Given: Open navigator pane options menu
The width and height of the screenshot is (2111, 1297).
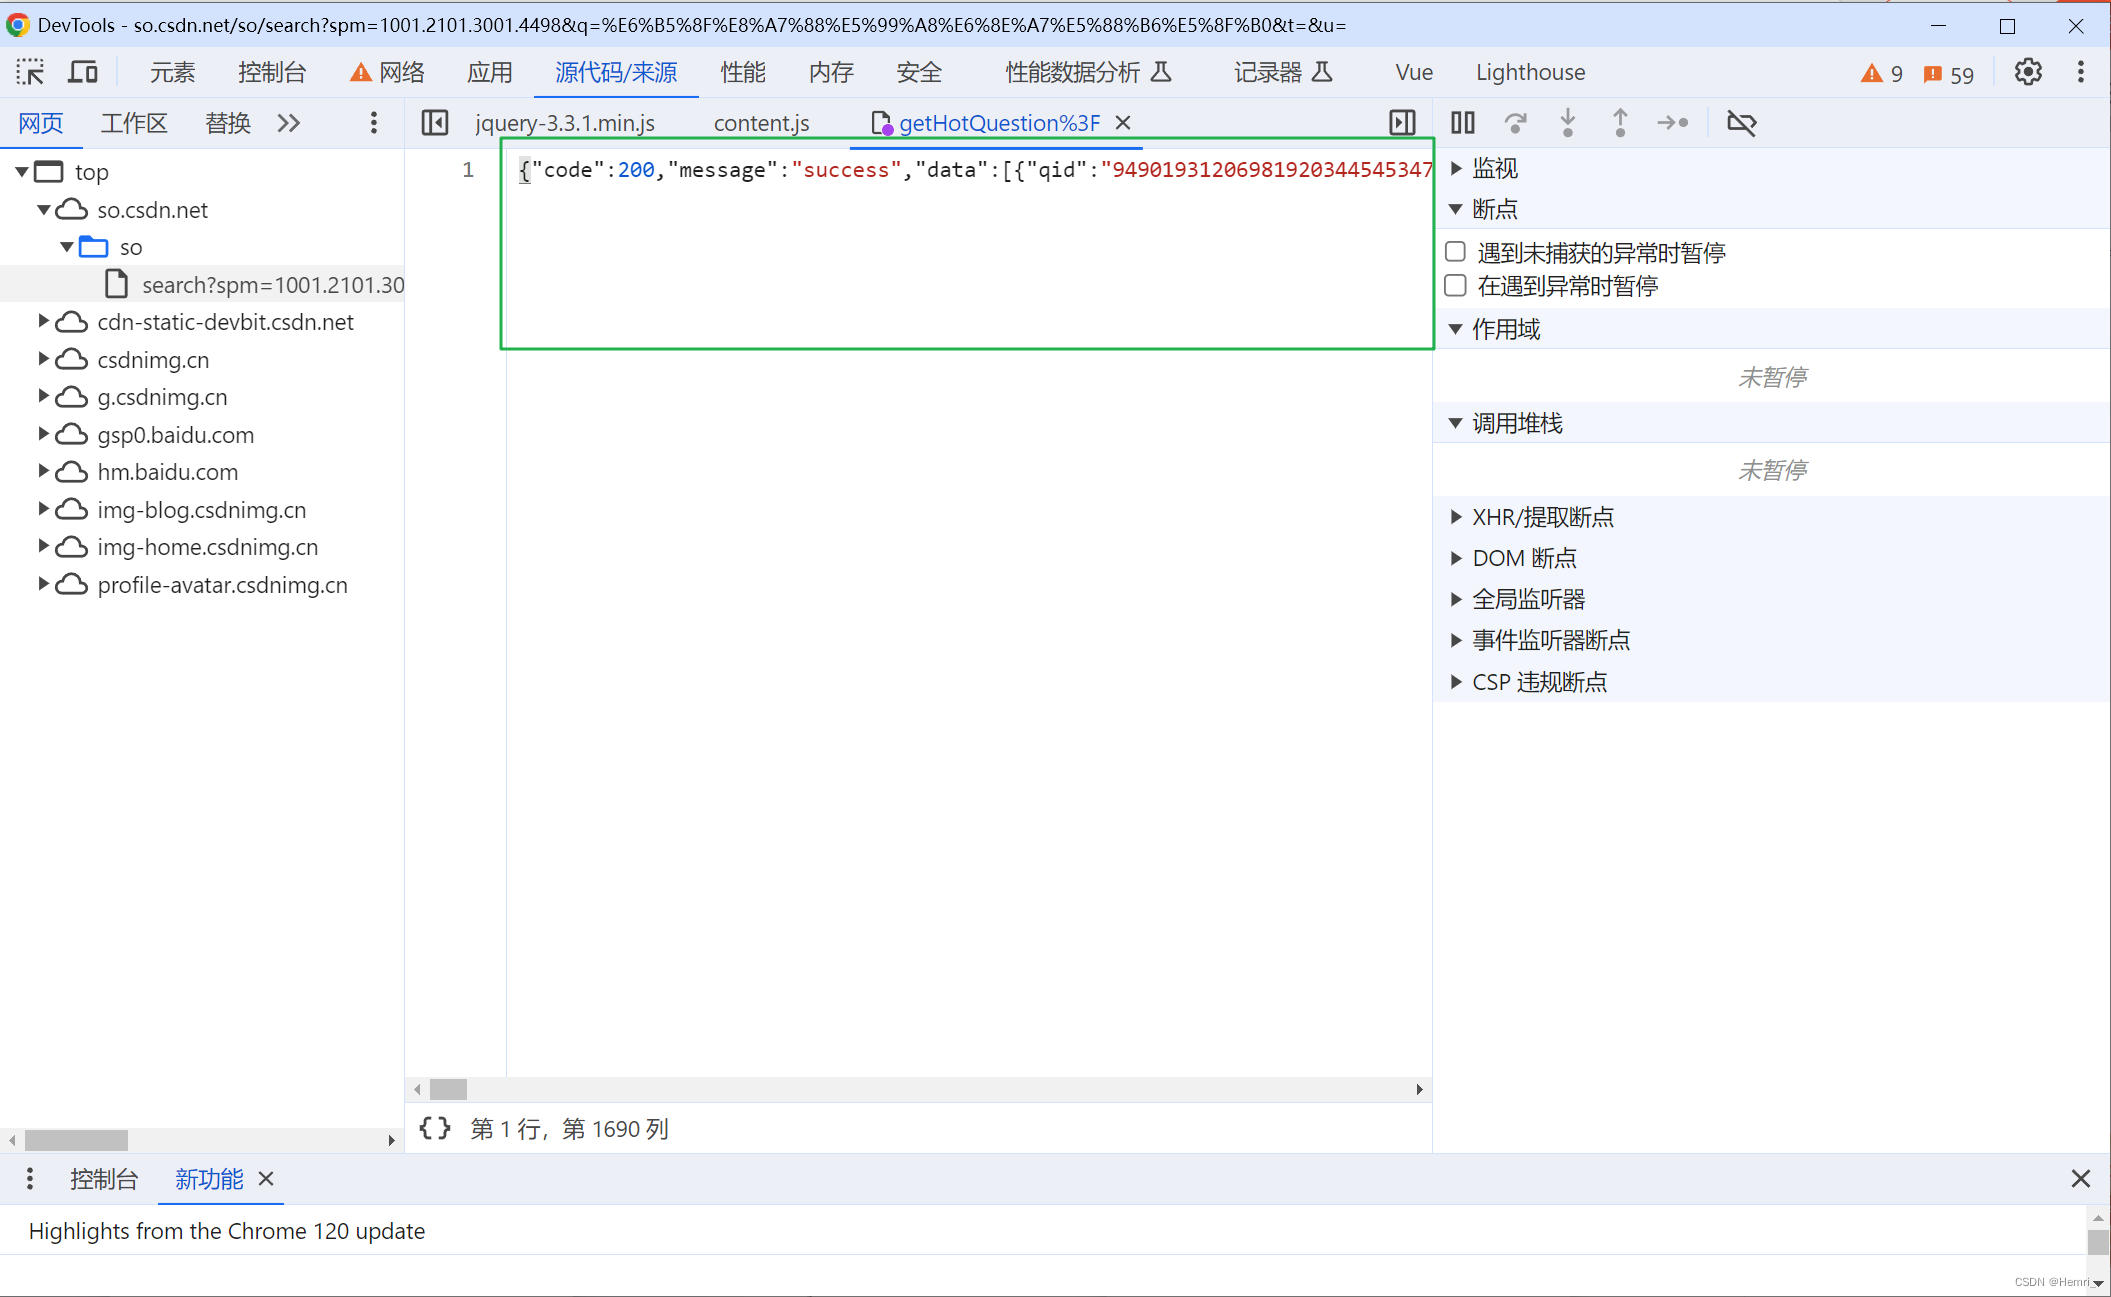Looking at the screenshot, I should coord(374,123).
